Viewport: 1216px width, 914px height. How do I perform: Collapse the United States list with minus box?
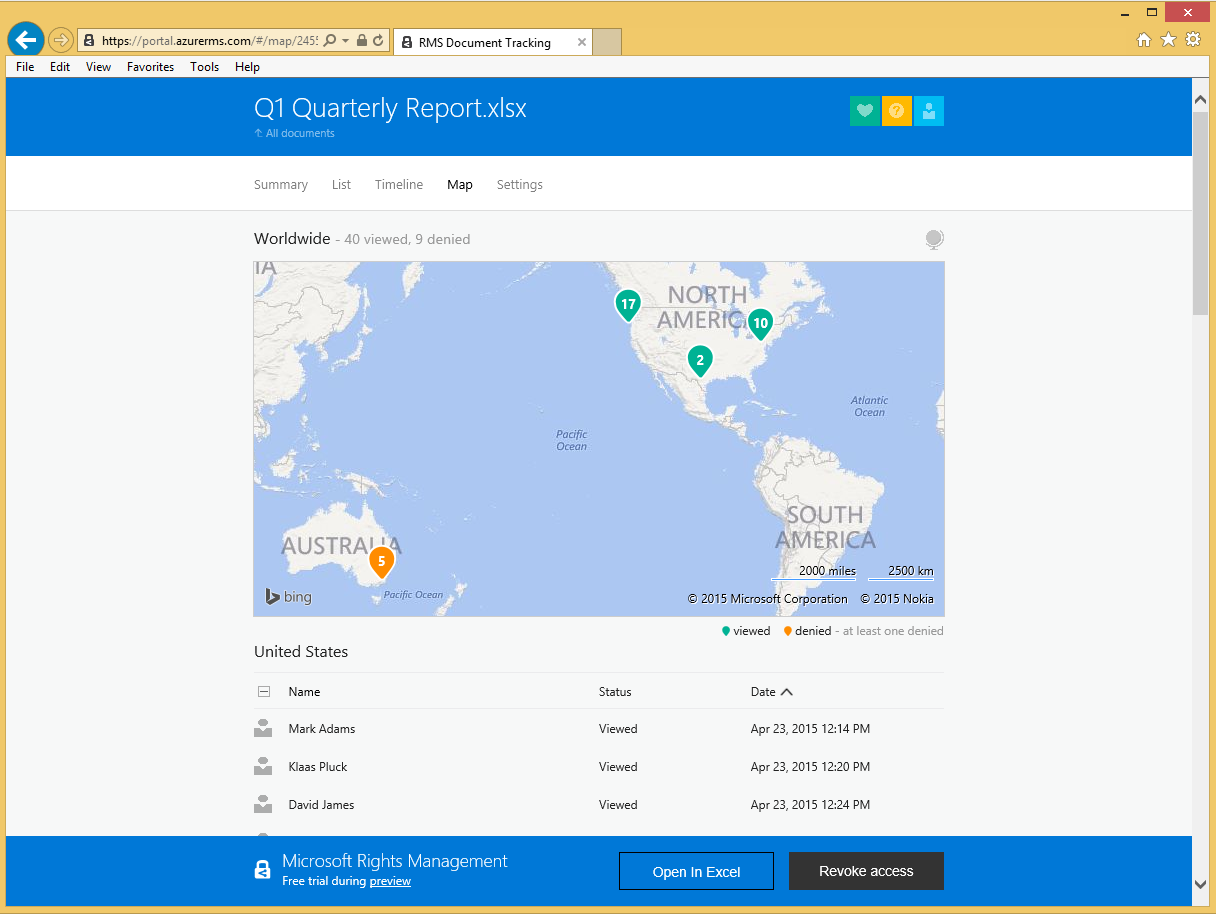(264, 692)
